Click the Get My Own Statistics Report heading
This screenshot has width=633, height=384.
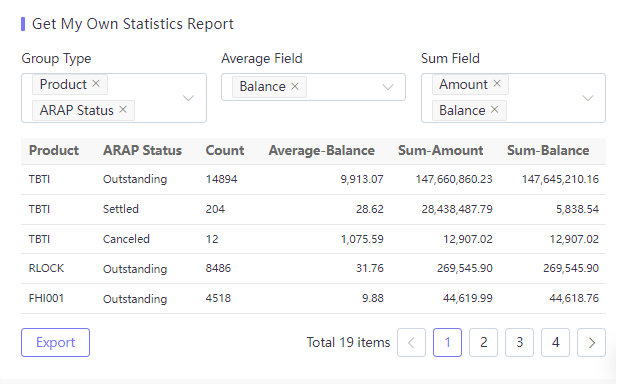(x=133, y=24)
